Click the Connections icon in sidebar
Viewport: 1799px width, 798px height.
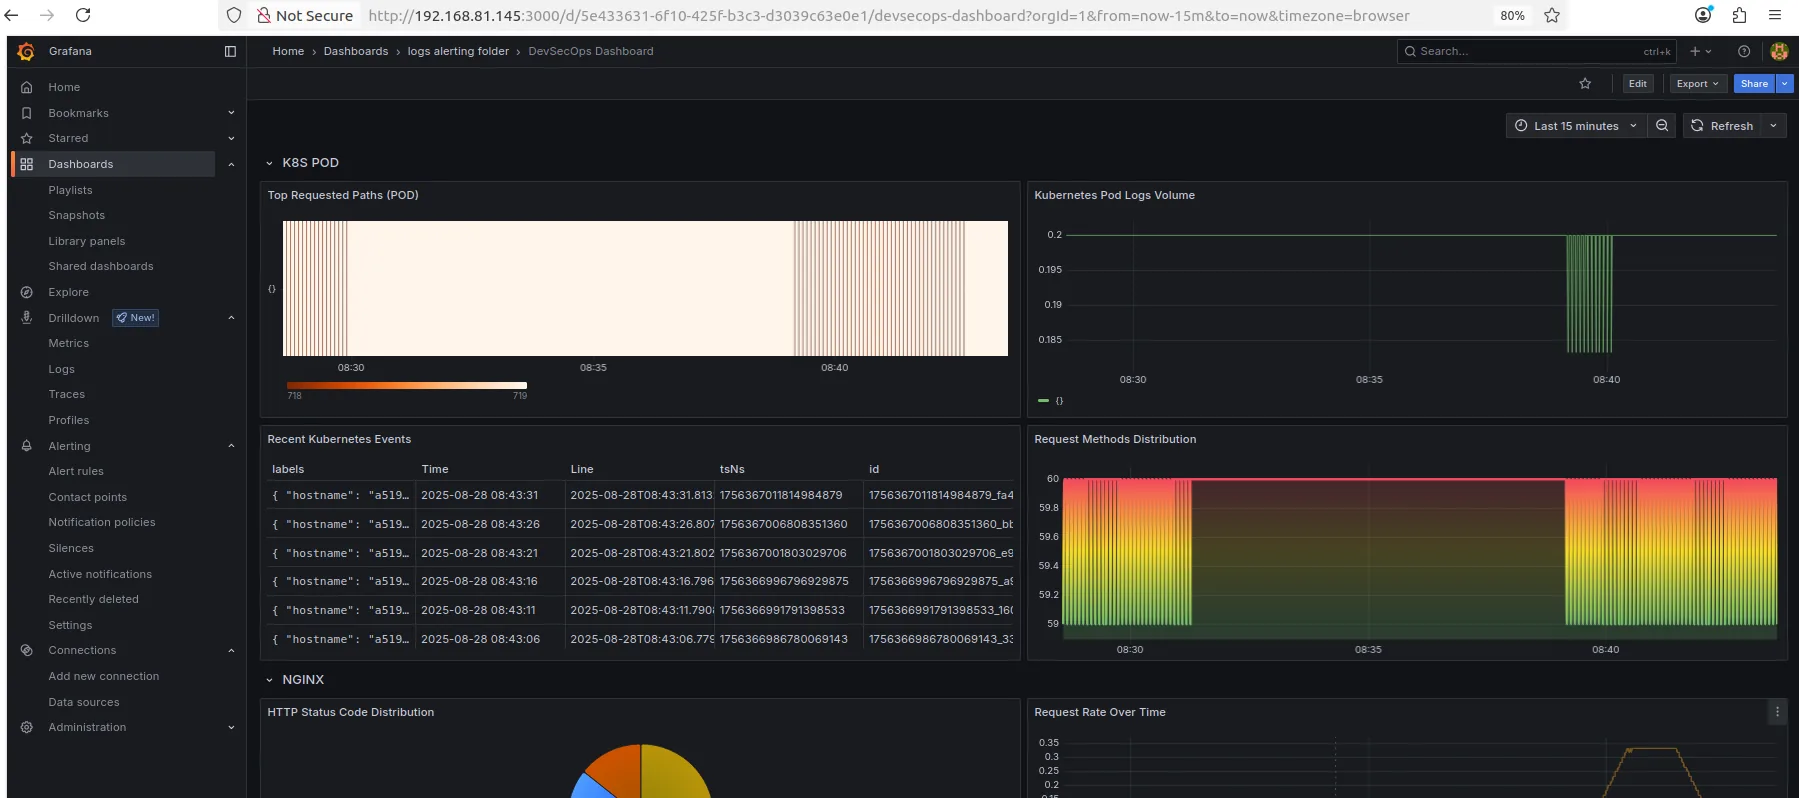(27, 650)
